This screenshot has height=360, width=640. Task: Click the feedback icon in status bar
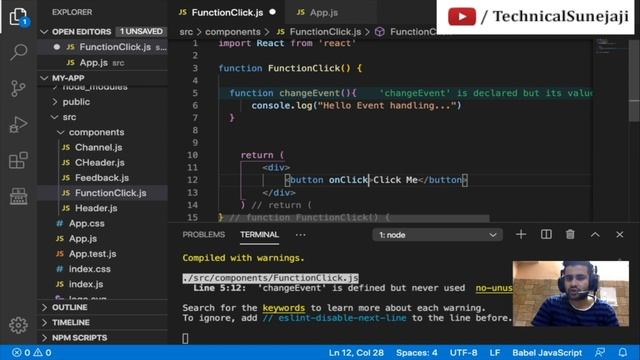pyautogui.click(x=600, y=352)
